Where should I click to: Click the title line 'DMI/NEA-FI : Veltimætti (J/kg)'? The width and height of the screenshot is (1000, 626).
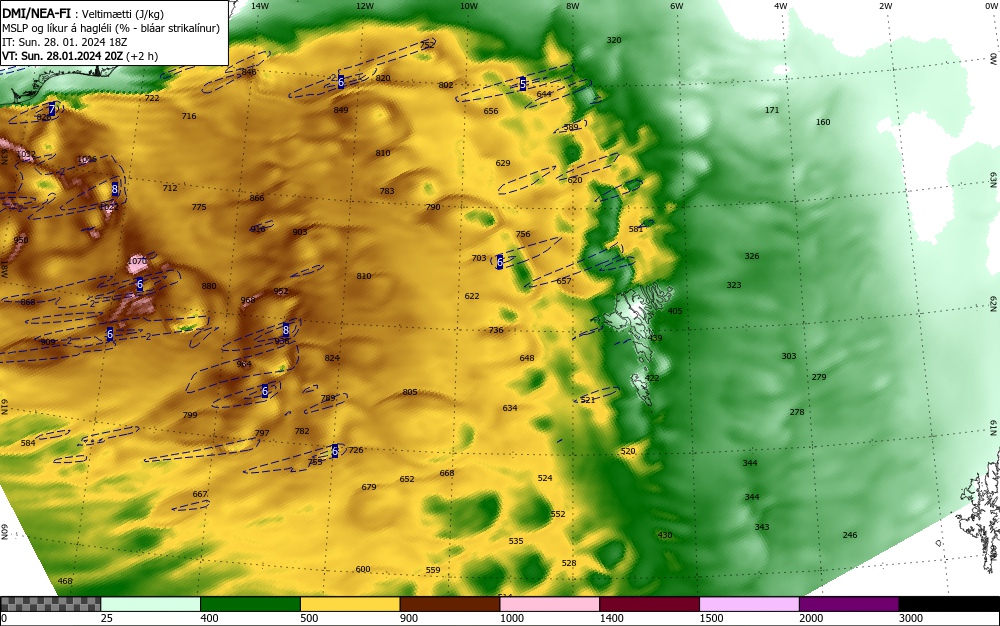tap(84, 14)
